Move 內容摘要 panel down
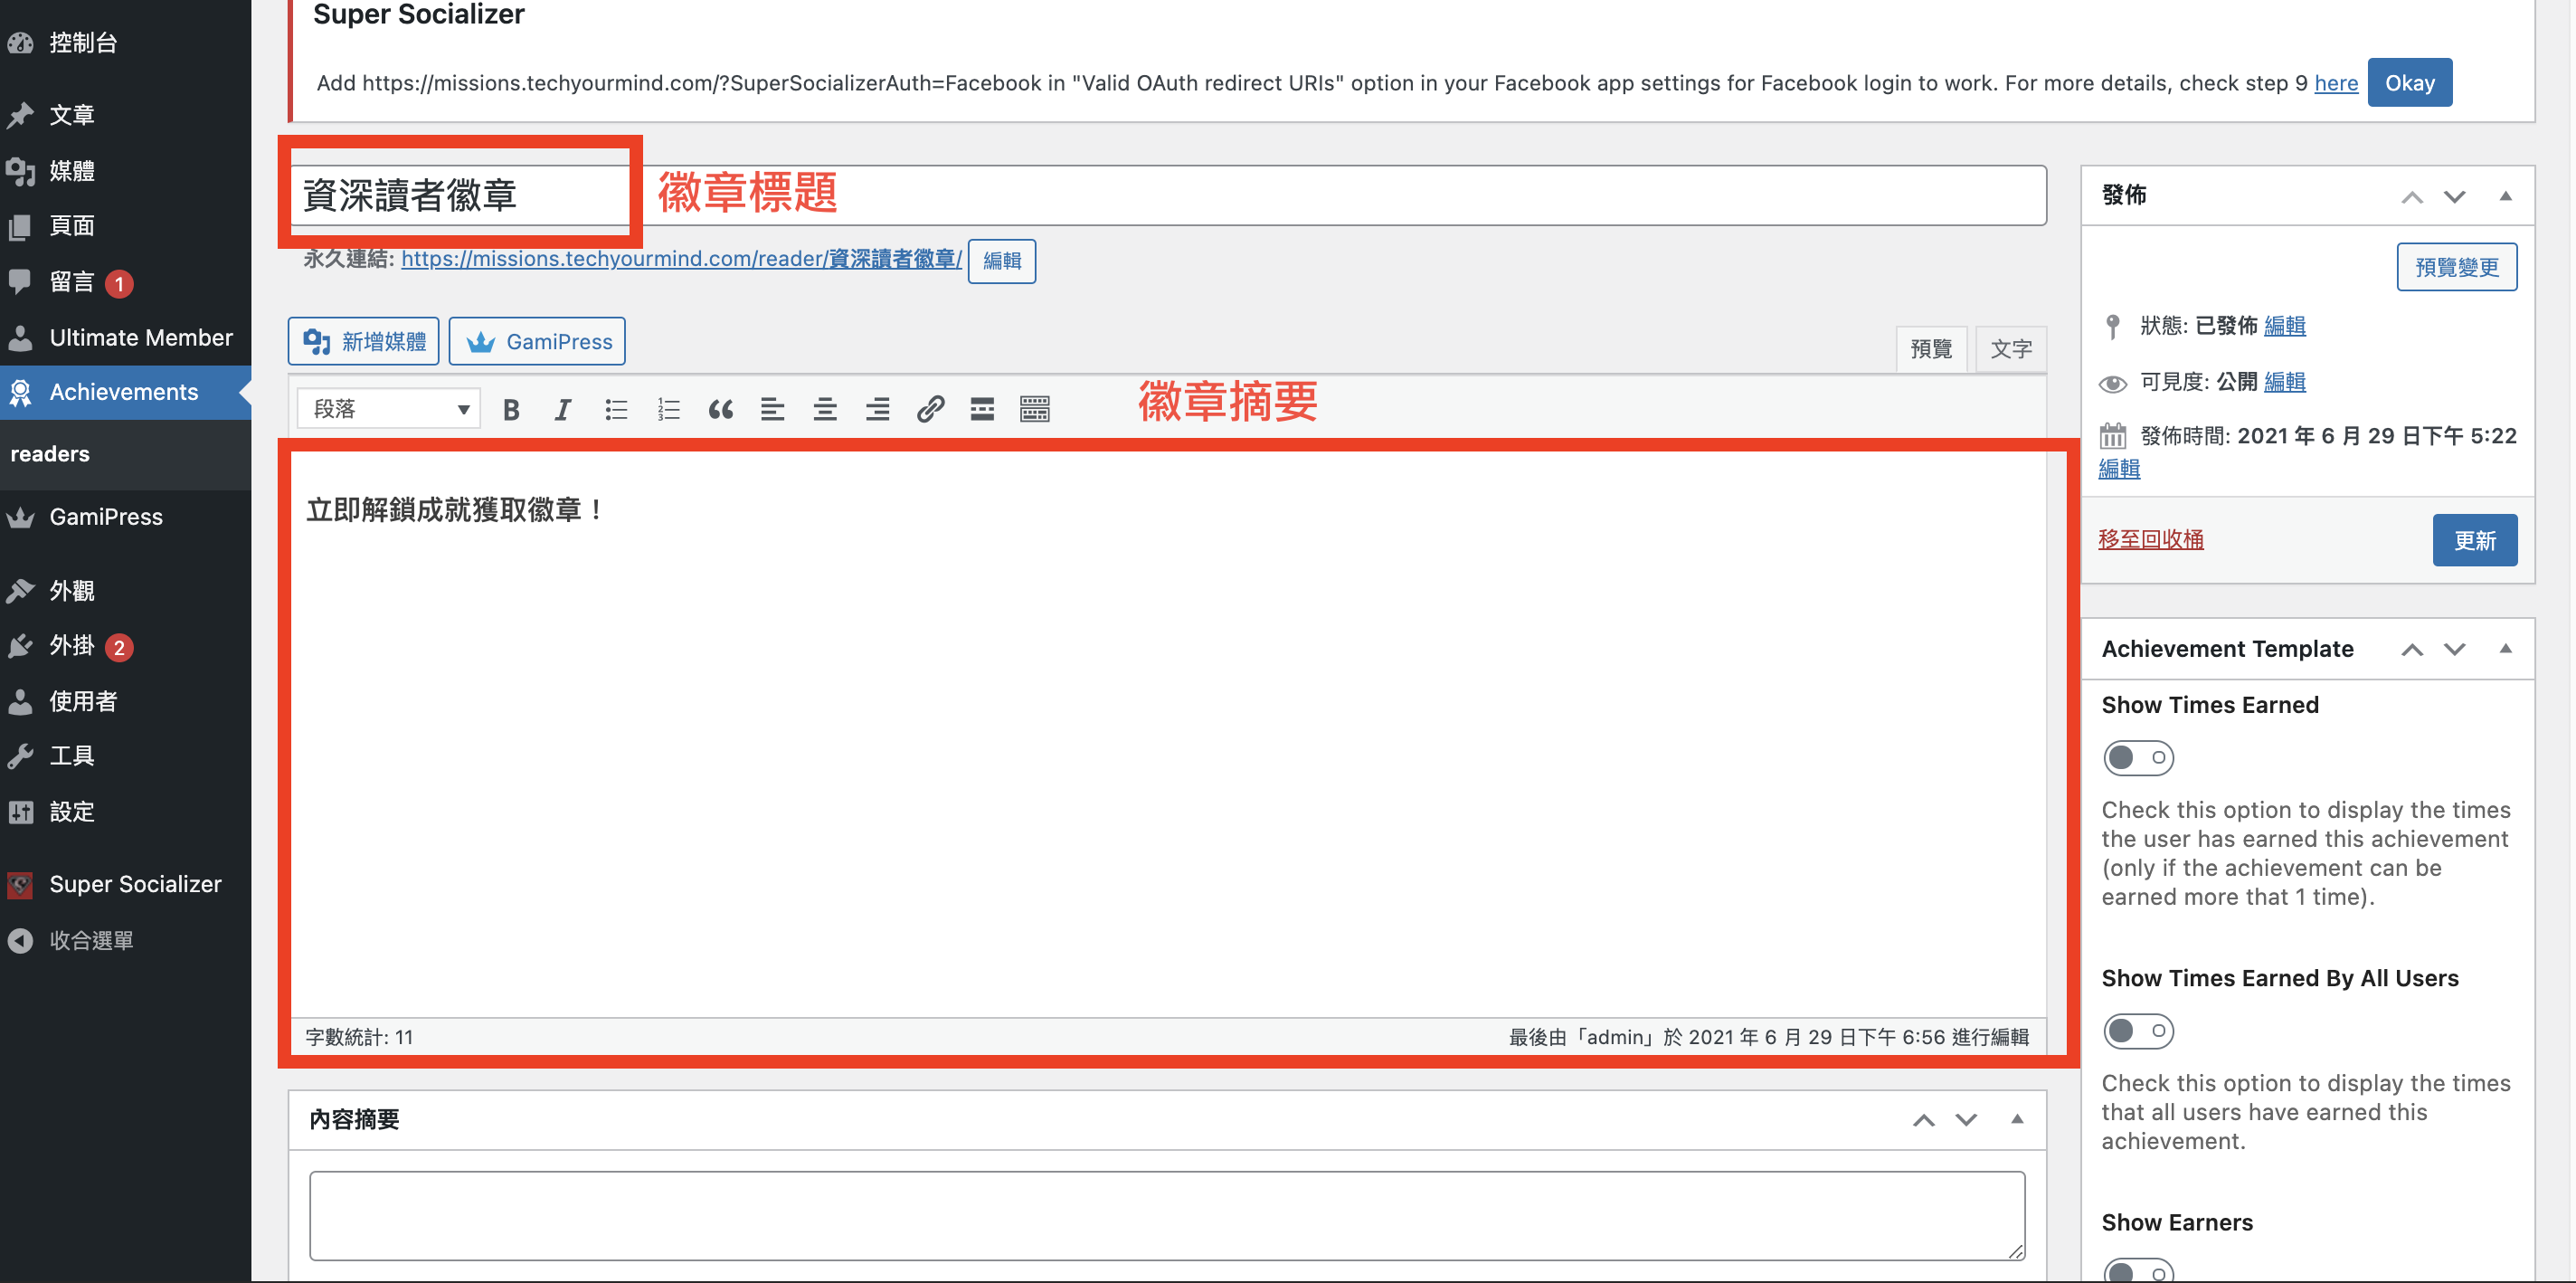2576x1283 pixels. [x=1967, y=1119]
